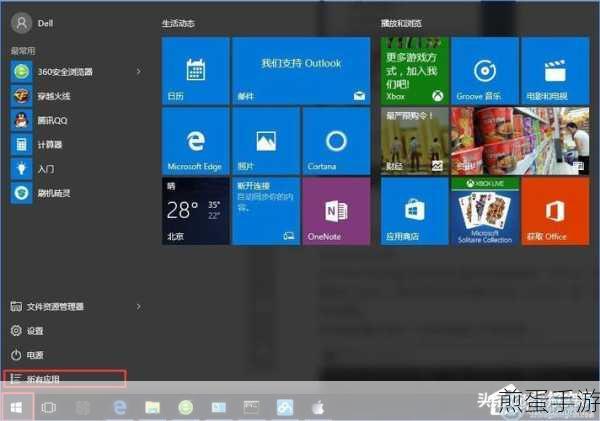Open 360 browser green icon on taskbar
This screenshot has height=421, width=600.
point(186,407)
